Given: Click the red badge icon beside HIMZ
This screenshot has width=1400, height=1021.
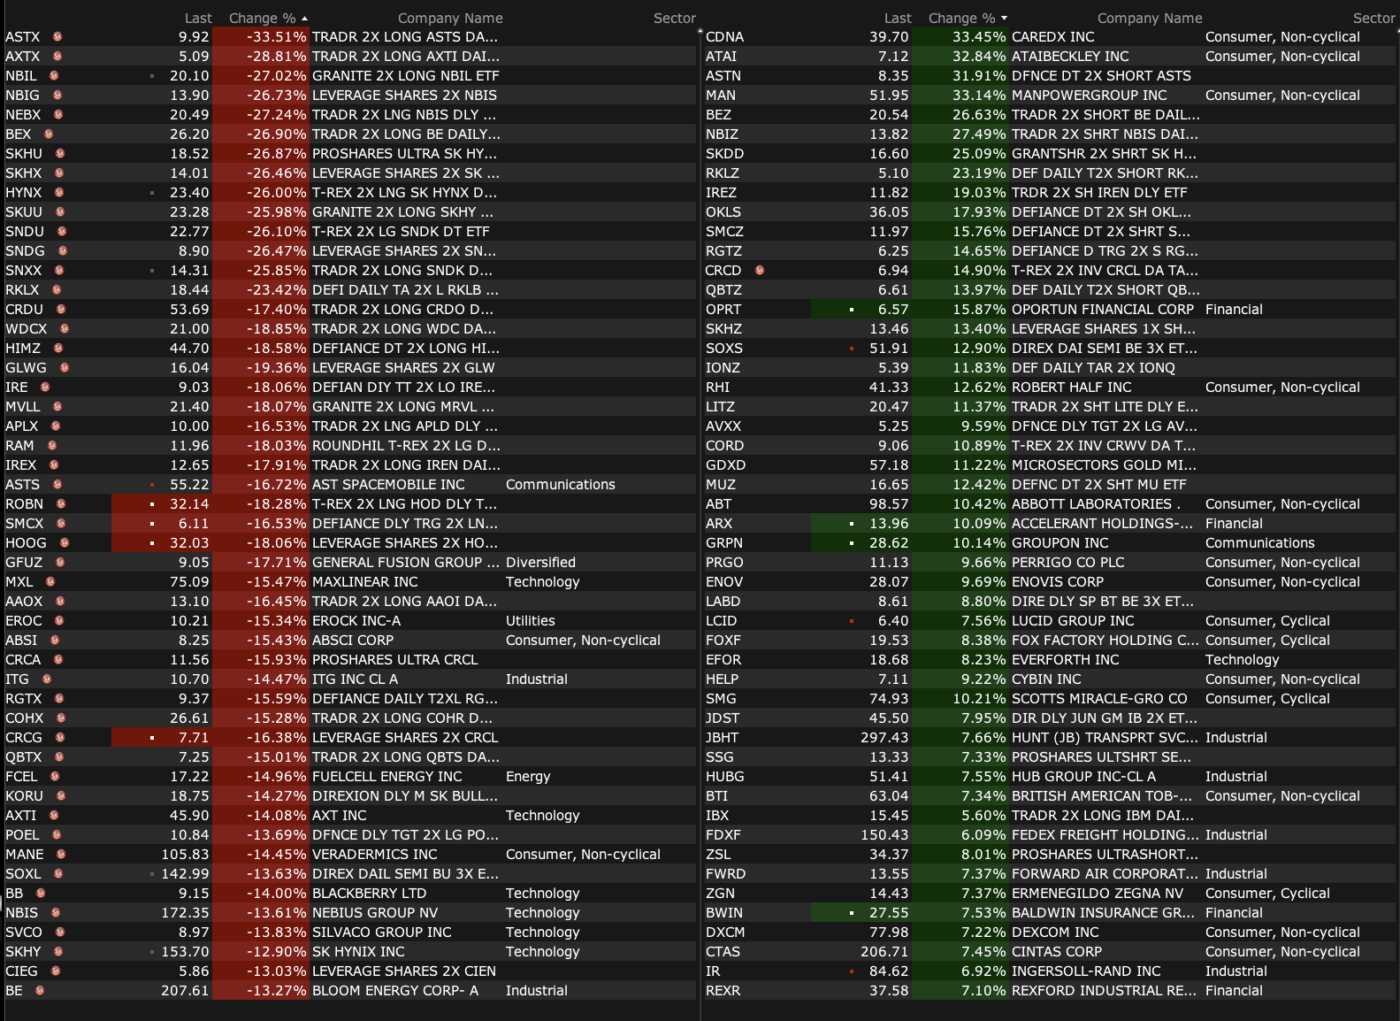Looking at the screenshot, I should click(x=58, y=349).
